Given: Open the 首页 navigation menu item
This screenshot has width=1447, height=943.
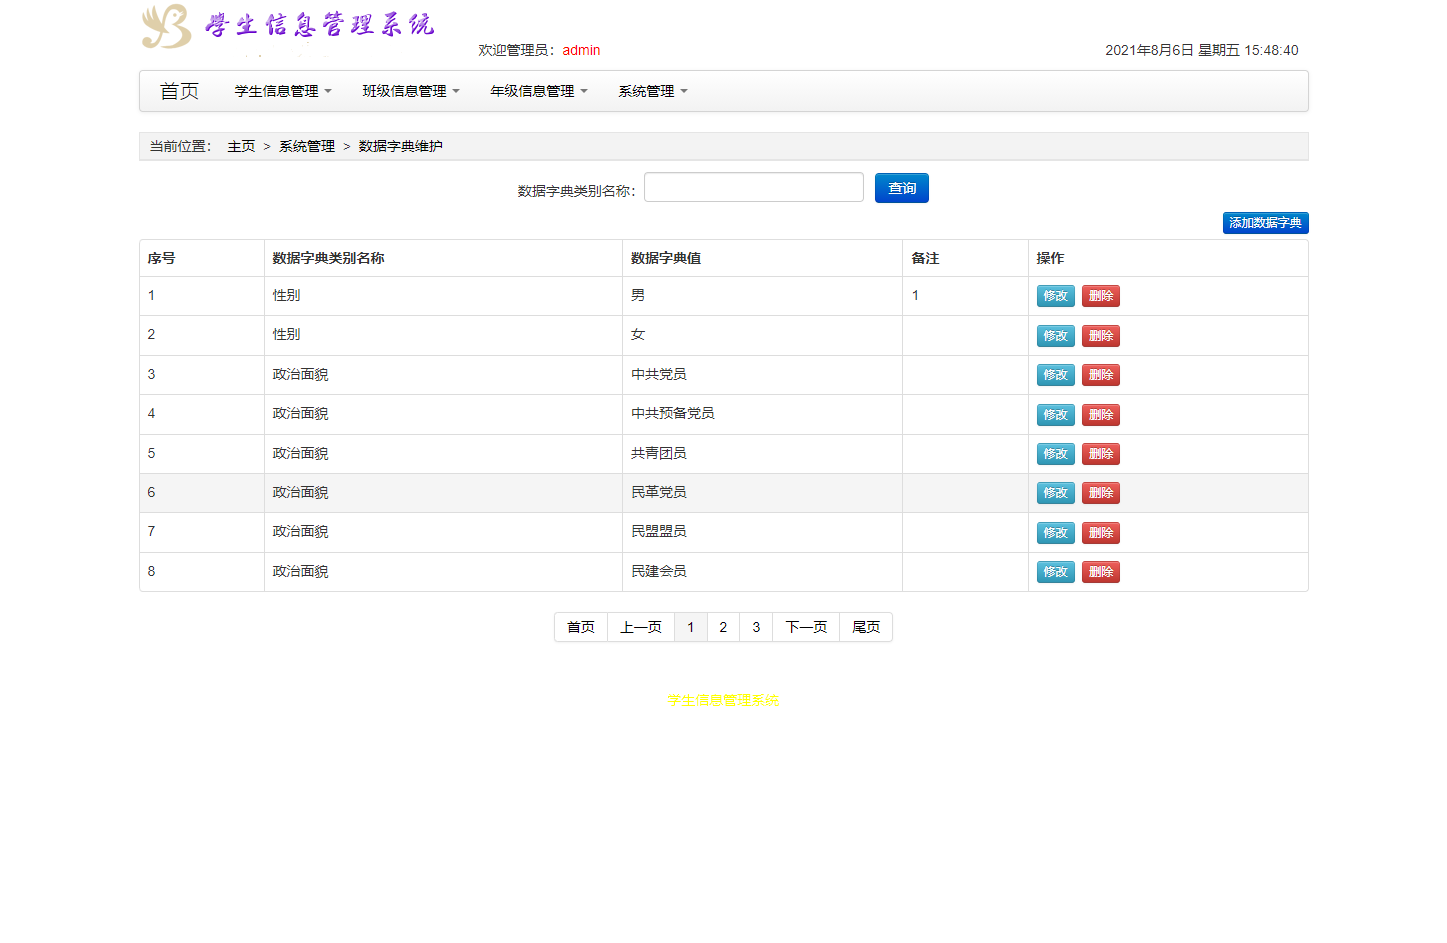Looking at the screenshot, I should pos(178,90).
